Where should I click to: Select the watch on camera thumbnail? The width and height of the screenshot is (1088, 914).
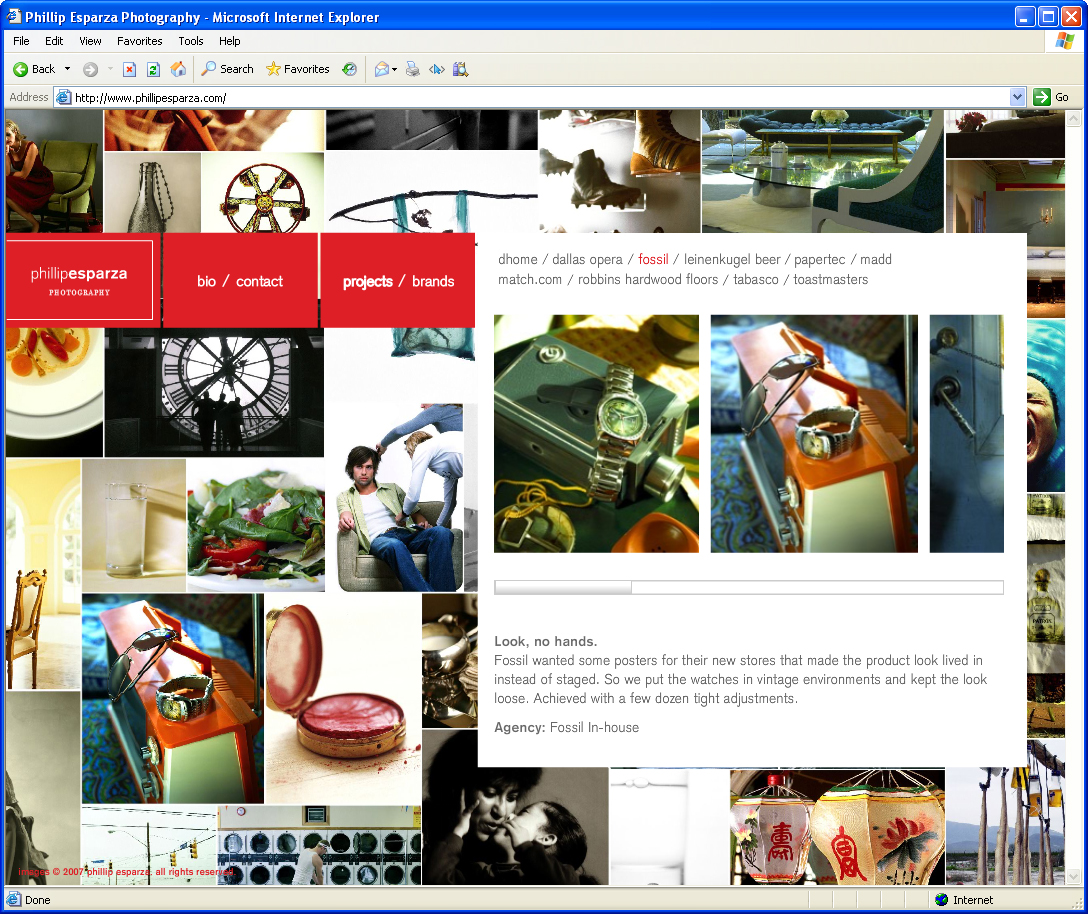pyautogui.click(x=596, y=433)
